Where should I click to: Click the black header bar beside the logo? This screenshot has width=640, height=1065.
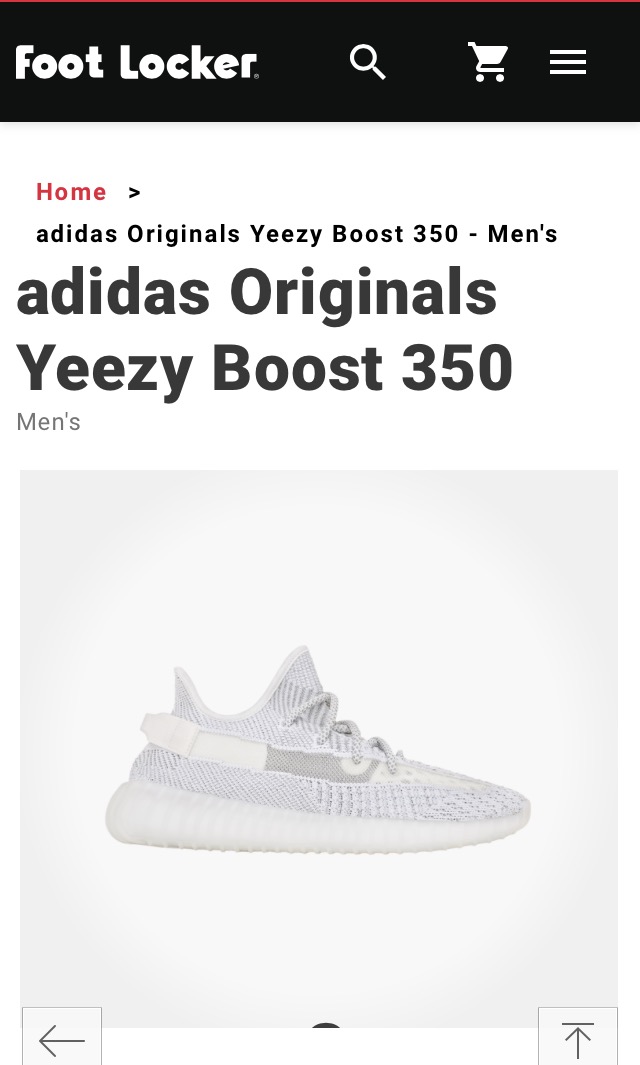(x=304, y=62)
